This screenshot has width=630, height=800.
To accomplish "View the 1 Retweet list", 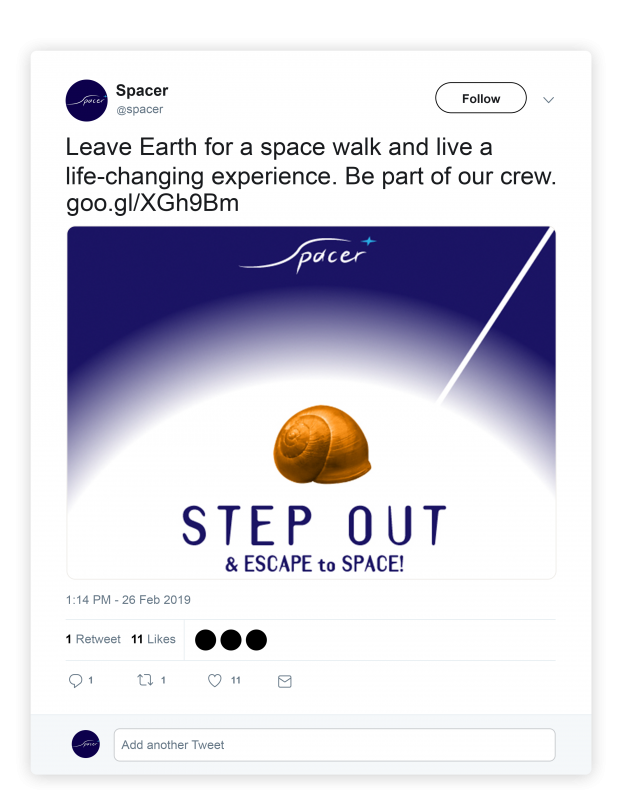I will 93,640.
